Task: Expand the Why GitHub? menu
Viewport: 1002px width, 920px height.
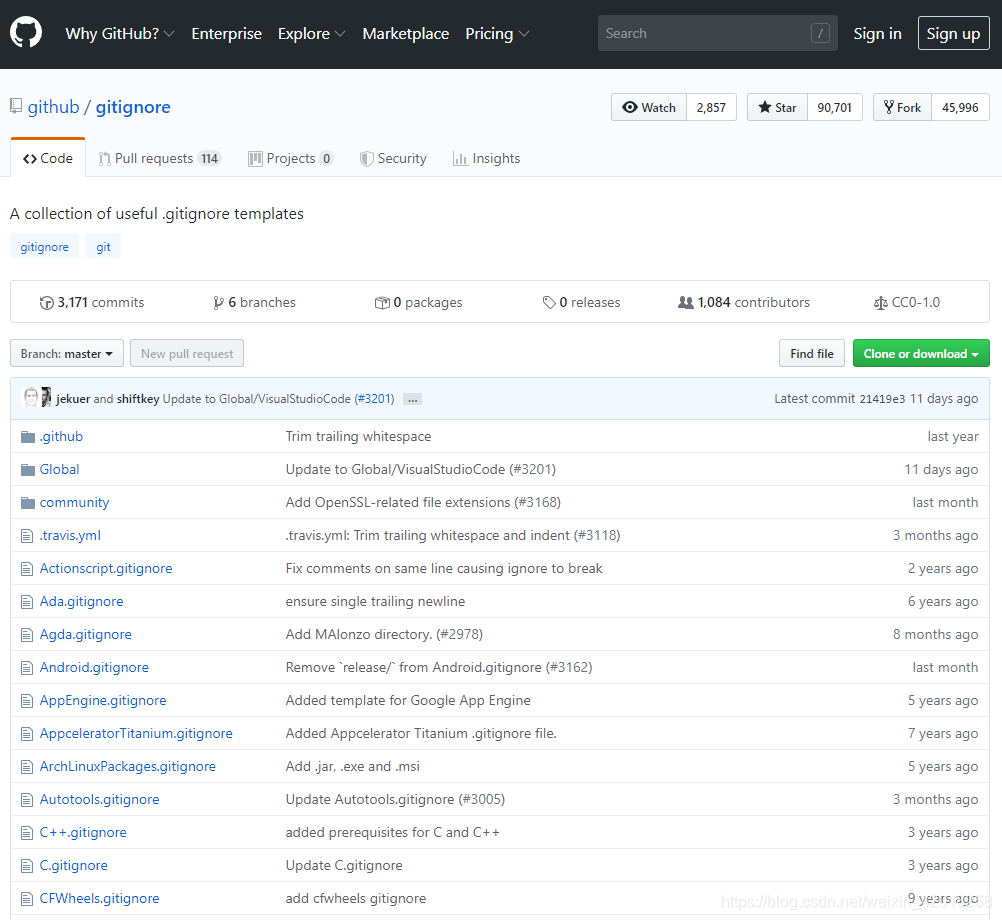Action: (119, 33)
